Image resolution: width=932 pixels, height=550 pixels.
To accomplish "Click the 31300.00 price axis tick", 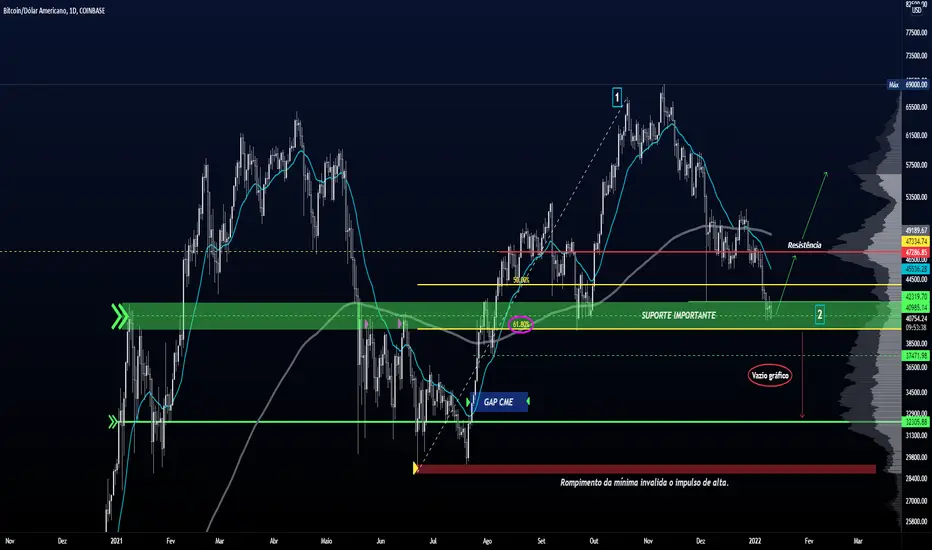I will coord(916,436).
